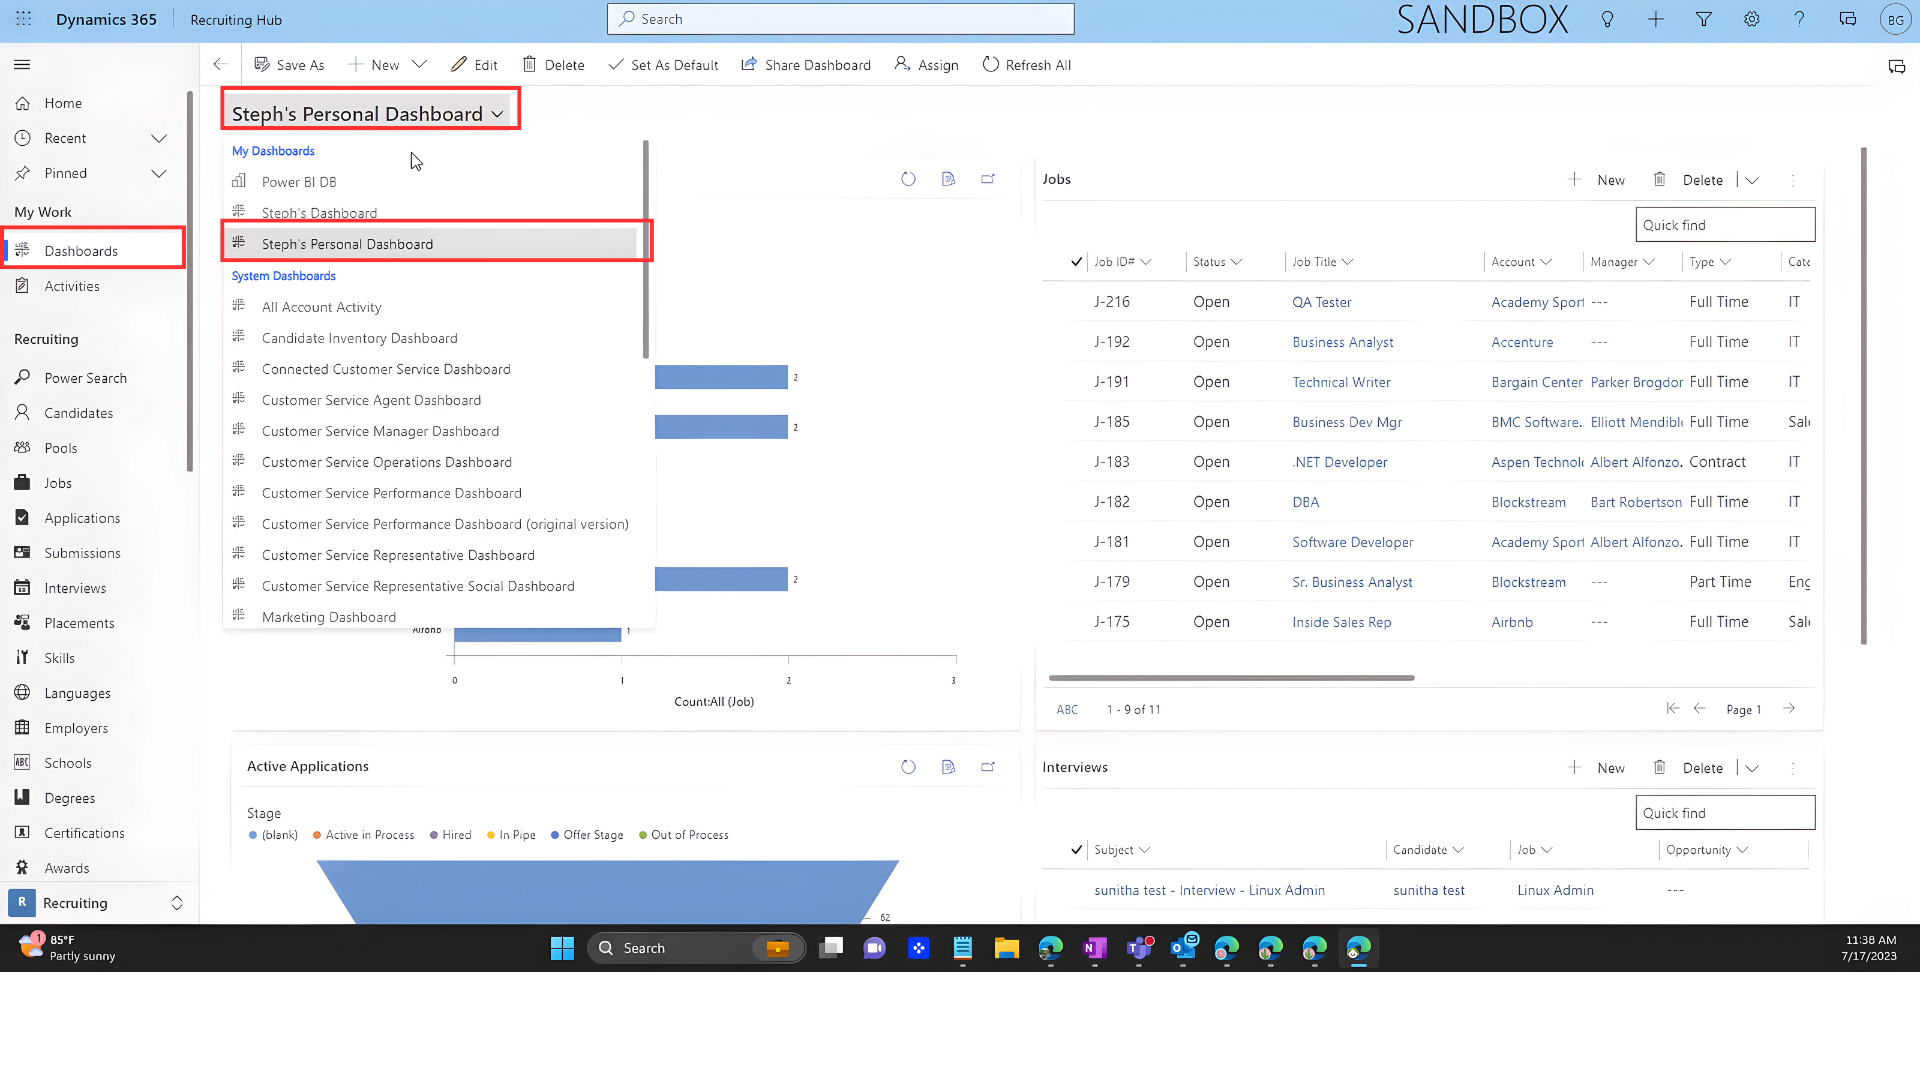
Task: Collapse the site map hamburger menu
Action: click(22, 65)
